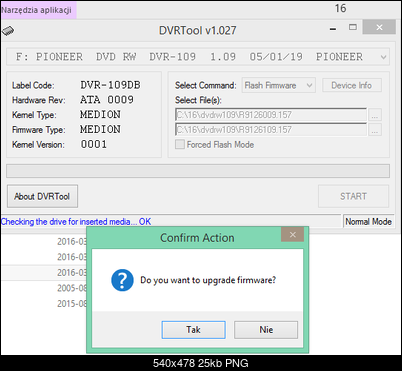Select the 2015-08 date row in background window
The width and height of the screenshot is (402, 371).
click(72, 304)
